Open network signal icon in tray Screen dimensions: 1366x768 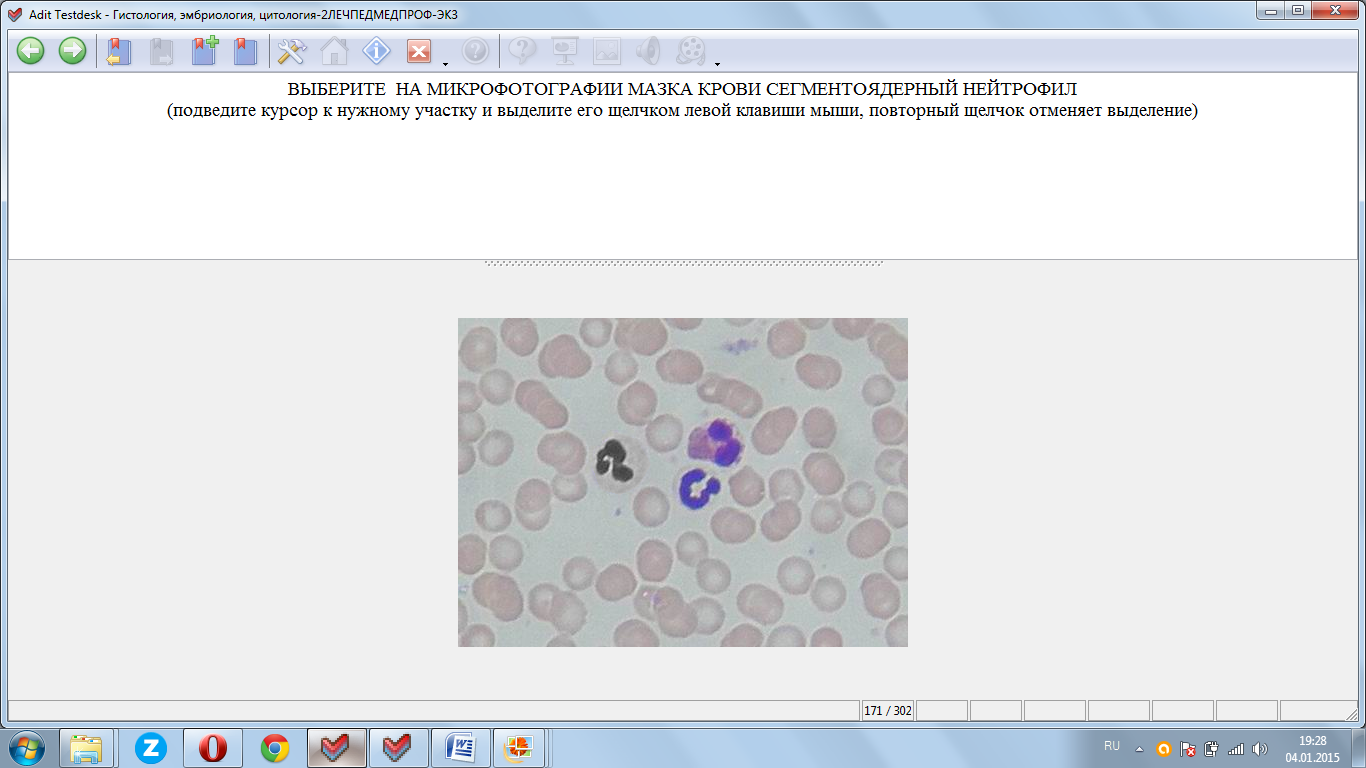coord(1236,748)
